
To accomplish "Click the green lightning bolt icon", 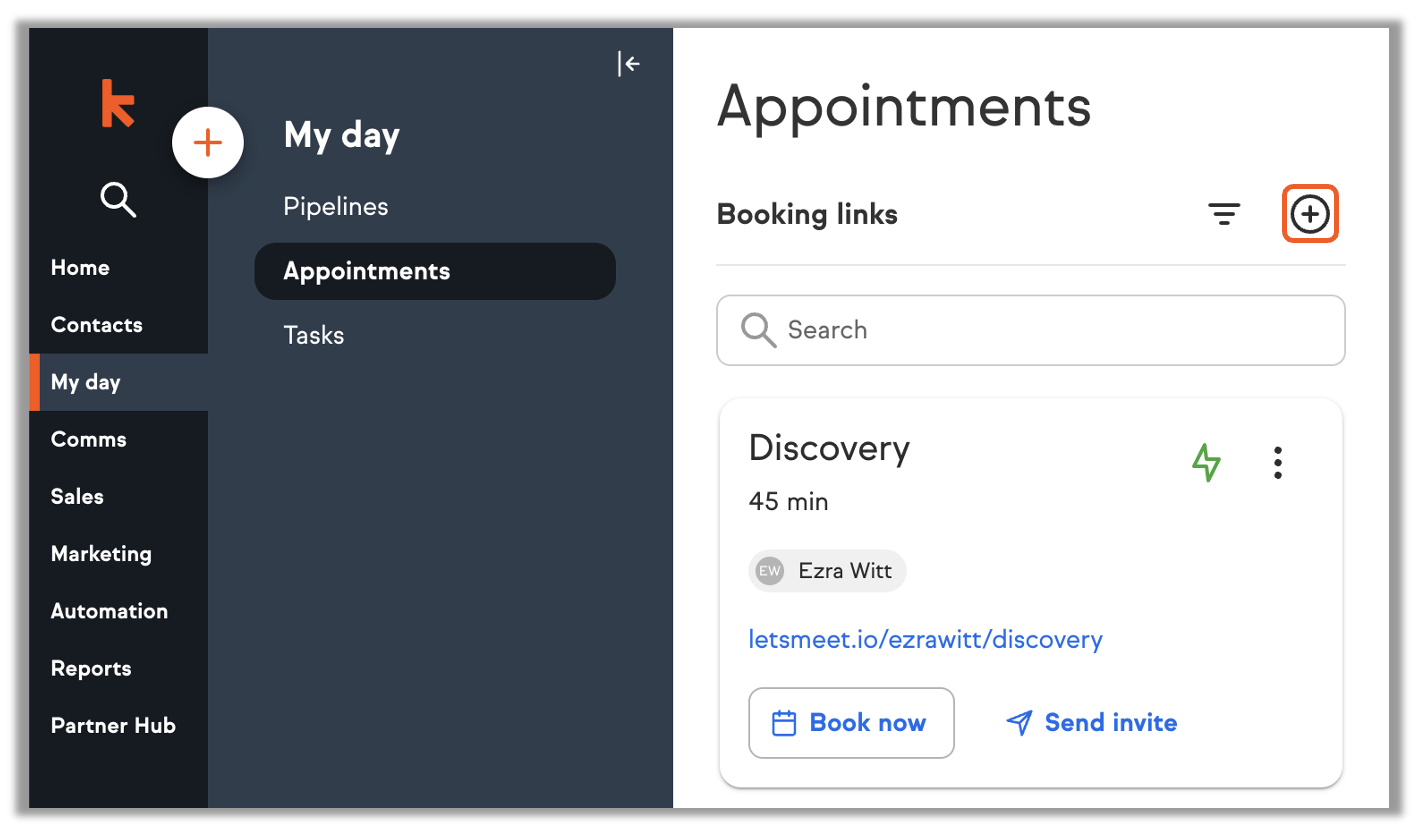I will pos(1207,462).
